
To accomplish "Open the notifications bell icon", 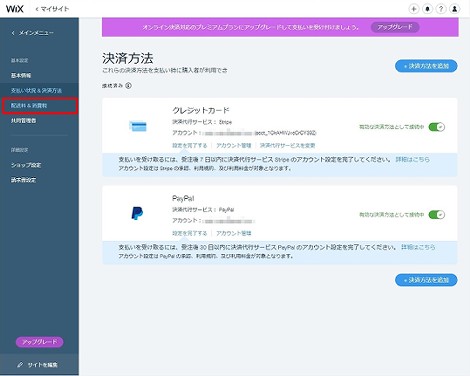I will (x=427, y=9).
